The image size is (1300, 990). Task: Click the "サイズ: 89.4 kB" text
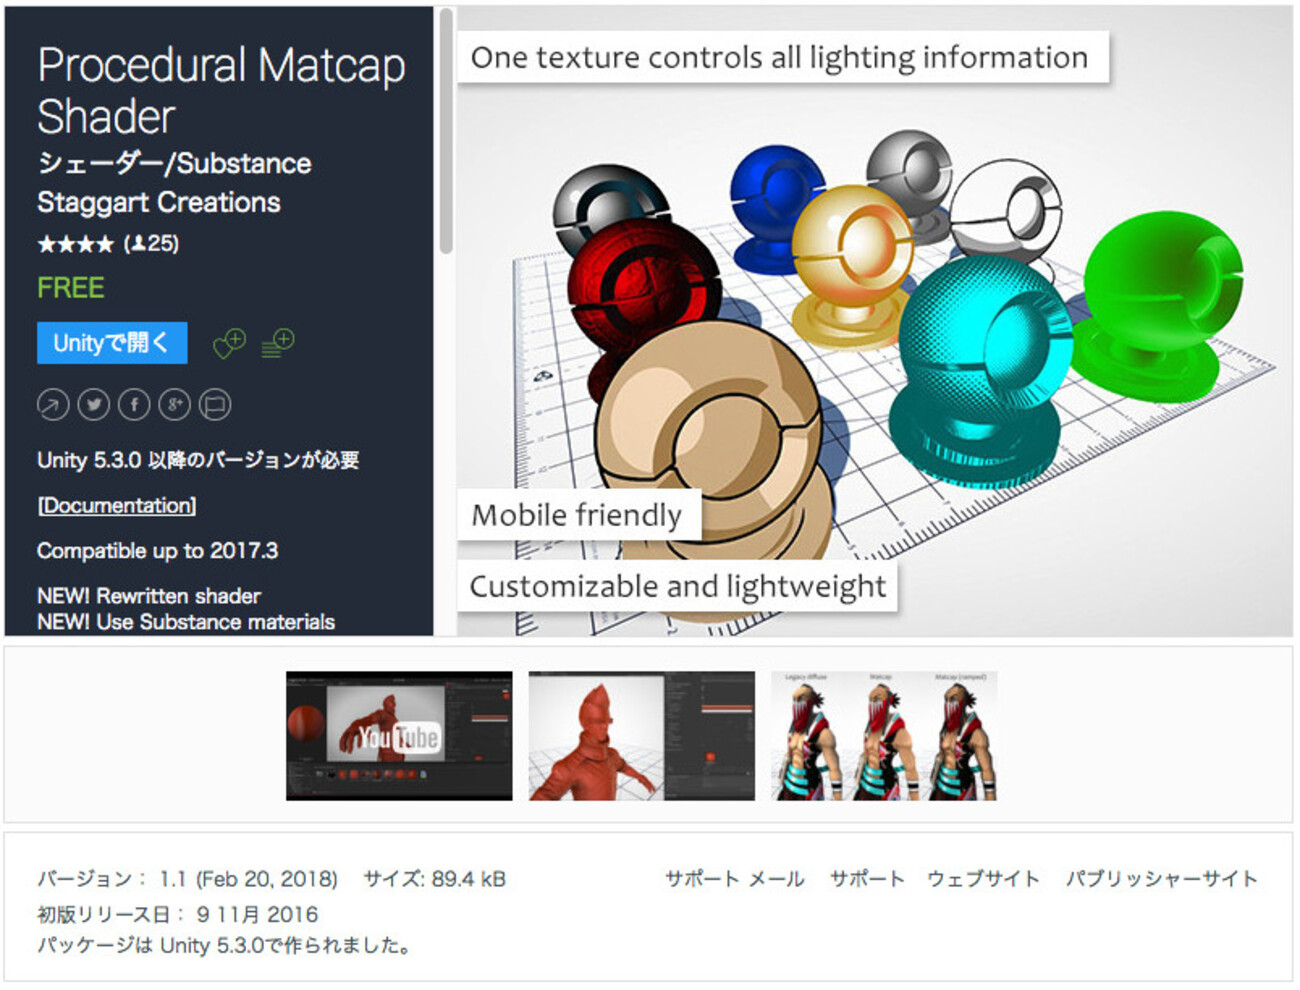pos(434,879)
